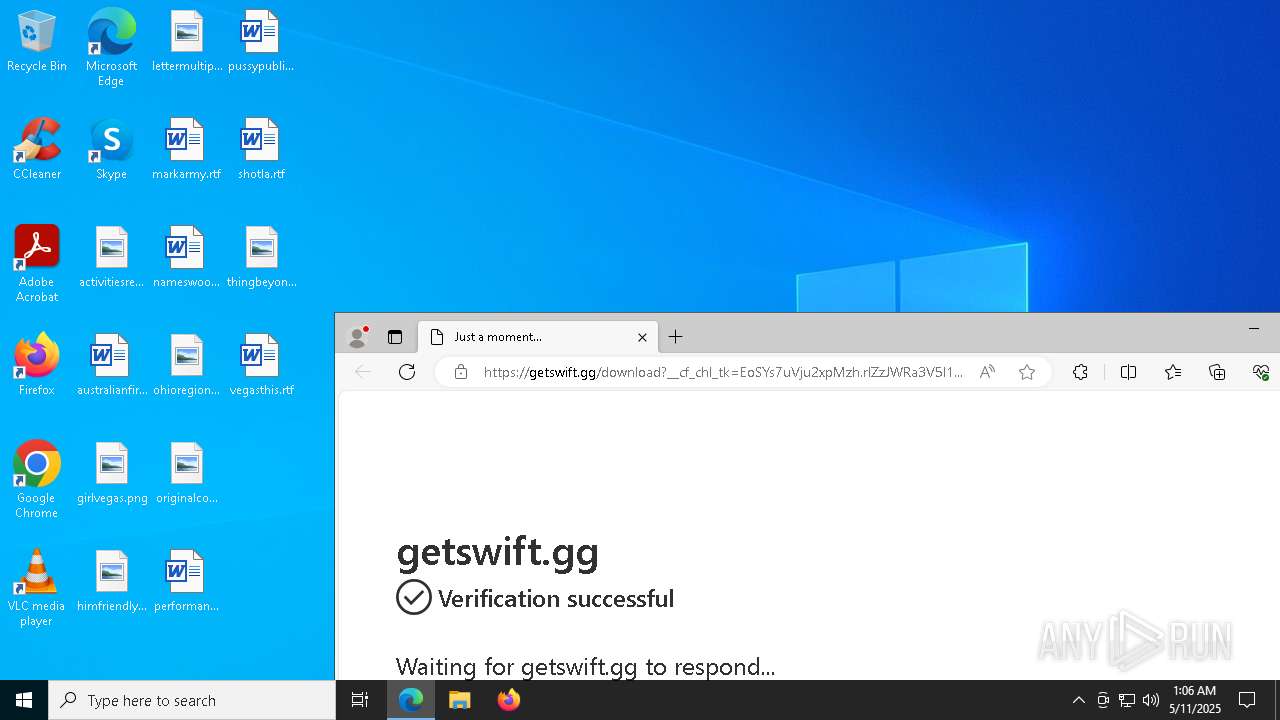
Task: Click the getswift.gg heading text
Action: click(x=498, y=553)
